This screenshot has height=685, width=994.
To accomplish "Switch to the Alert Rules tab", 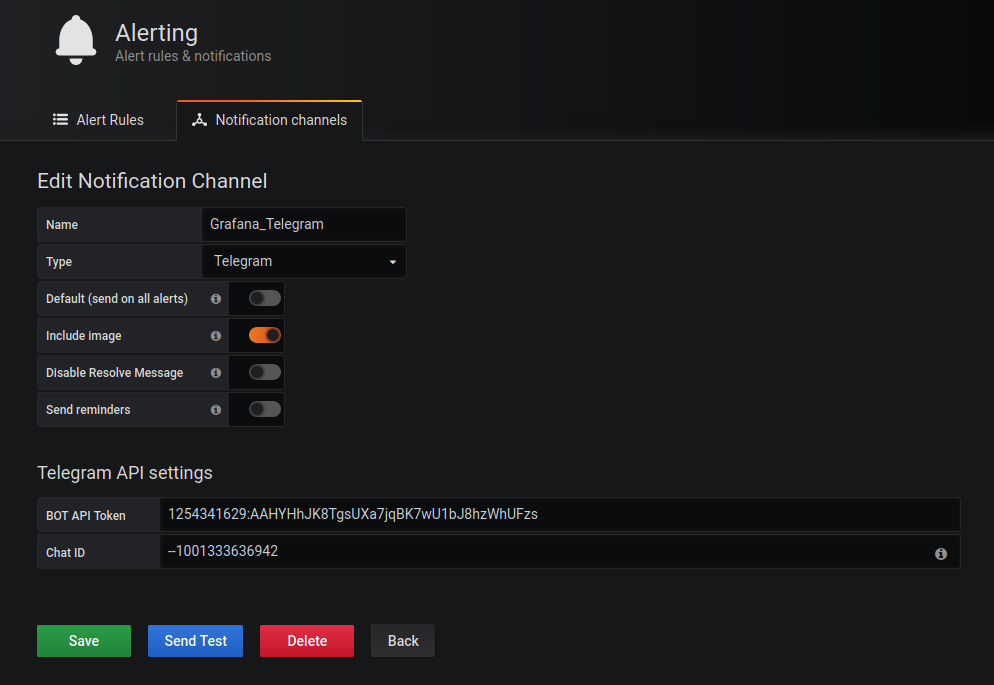I will [98, 120].
